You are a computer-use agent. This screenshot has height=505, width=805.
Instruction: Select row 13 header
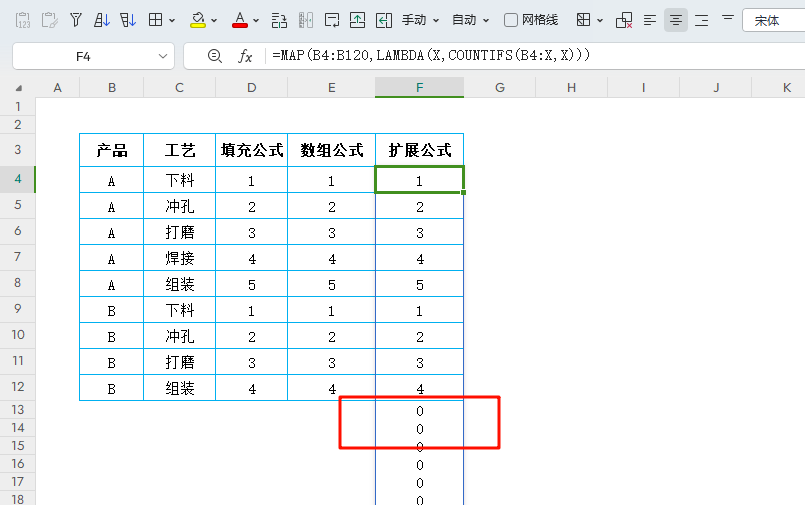(x=17, y=410)
